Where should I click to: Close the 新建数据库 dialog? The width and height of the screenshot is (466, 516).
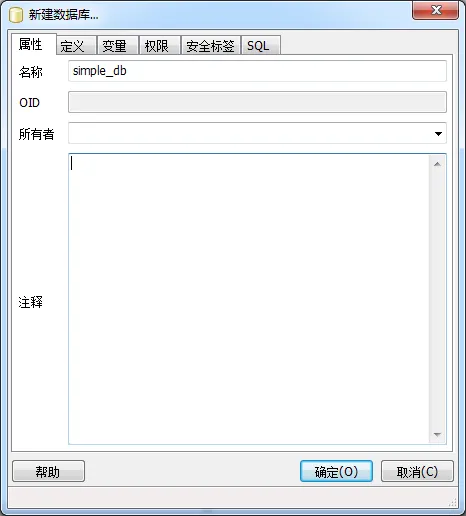(435, 10)
